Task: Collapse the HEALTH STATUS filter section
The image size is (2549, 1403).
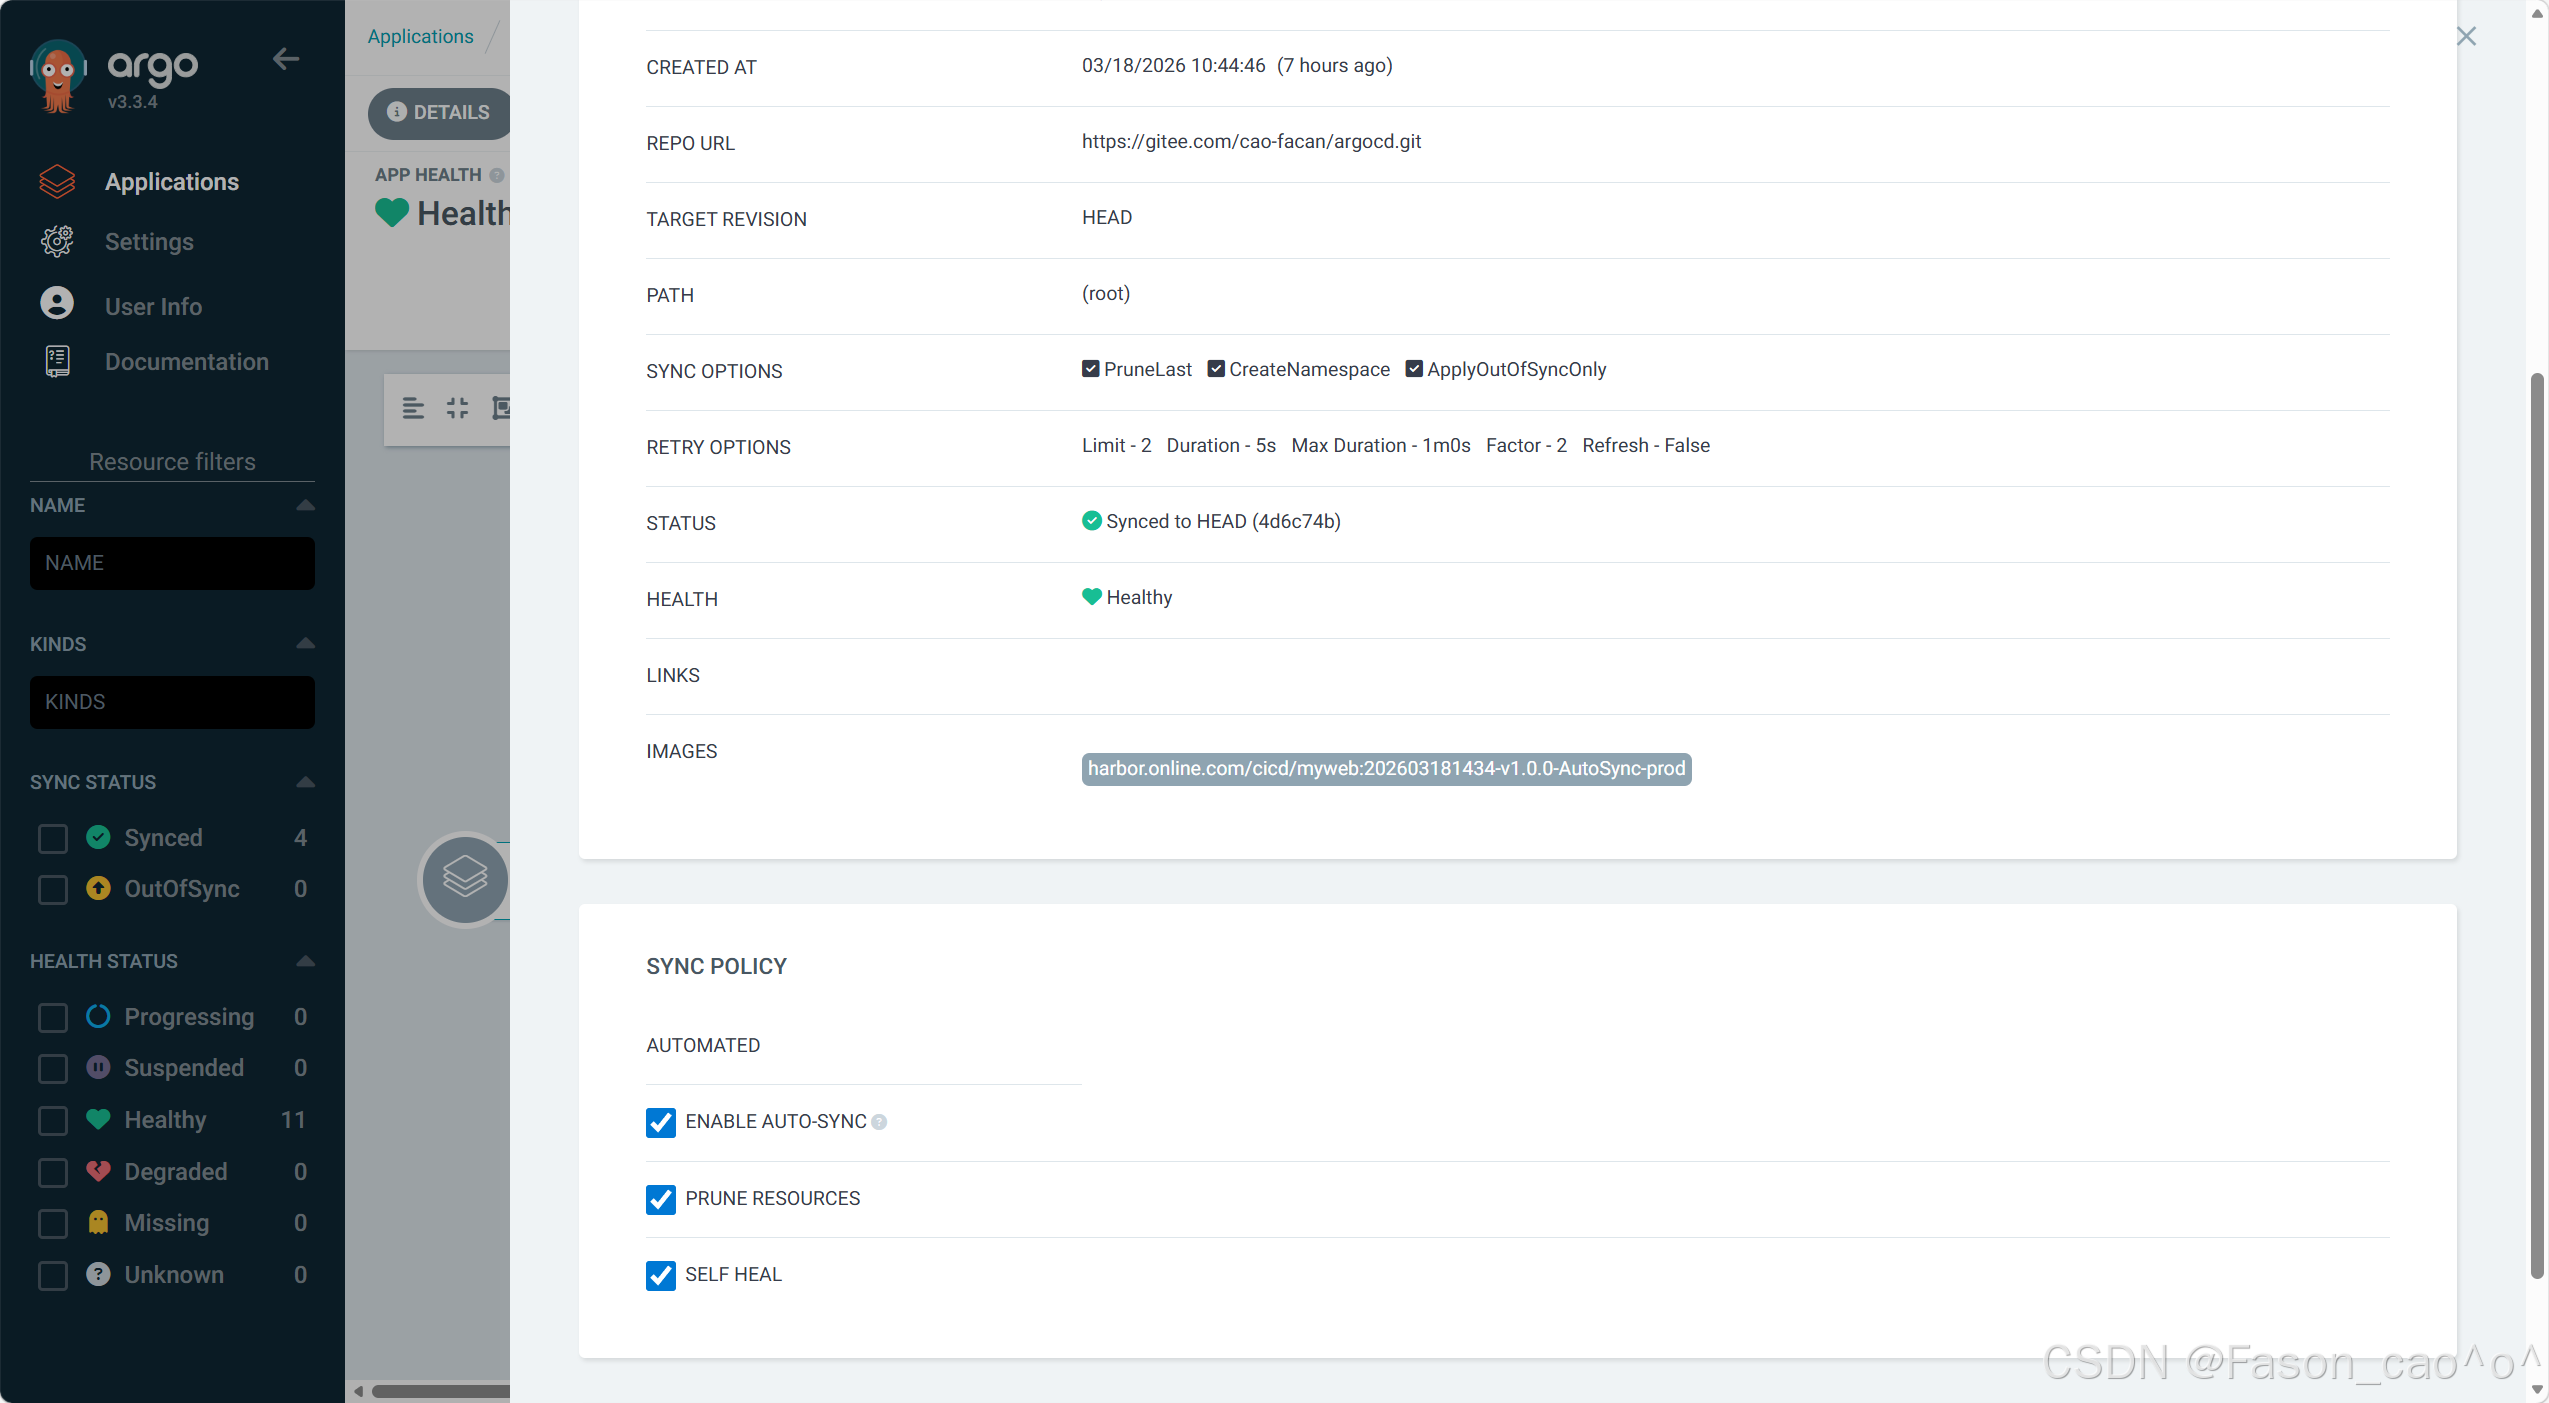Action: (x=306, y=961)
